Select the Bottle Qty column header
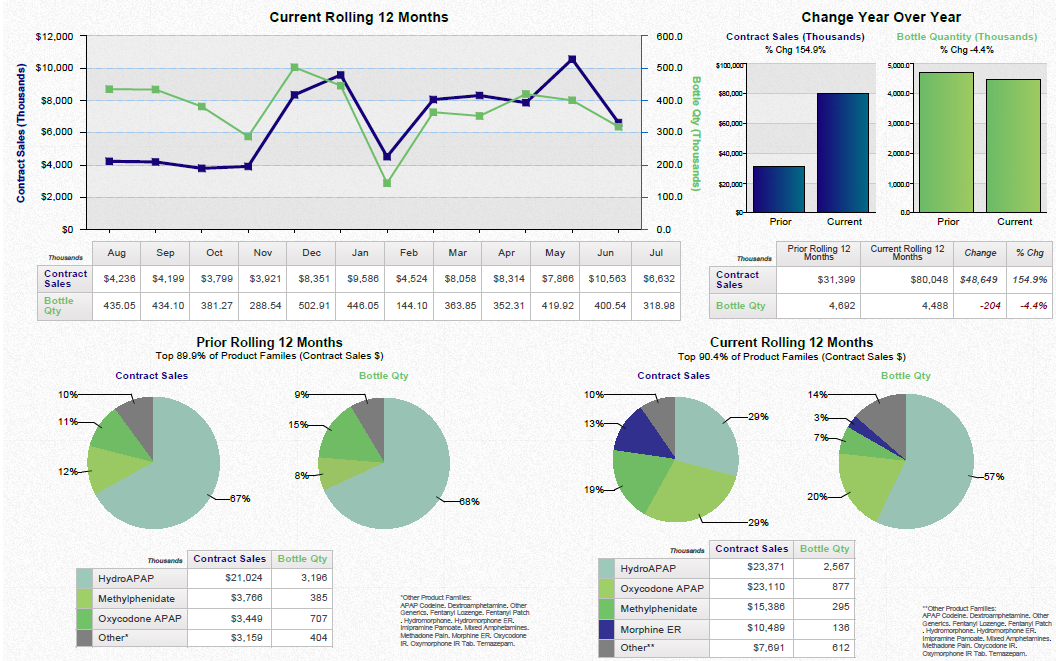 [301, 558]
